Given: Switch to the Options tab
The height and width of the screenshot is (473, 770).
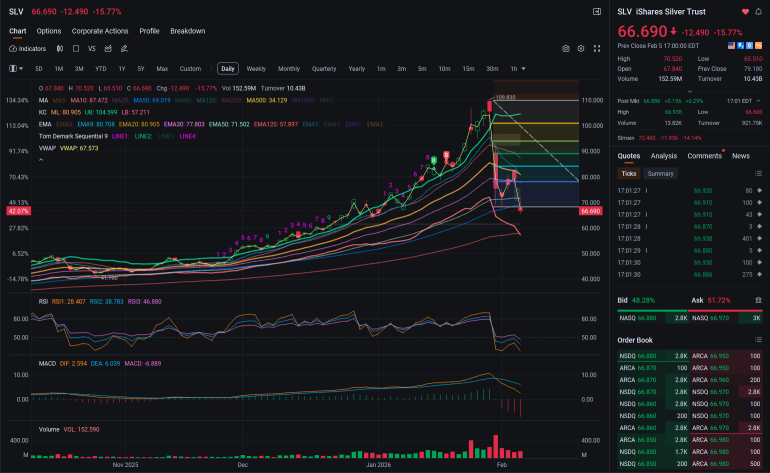Looking at the screenshot, I should pyautogui.click(x=49, y=31).
